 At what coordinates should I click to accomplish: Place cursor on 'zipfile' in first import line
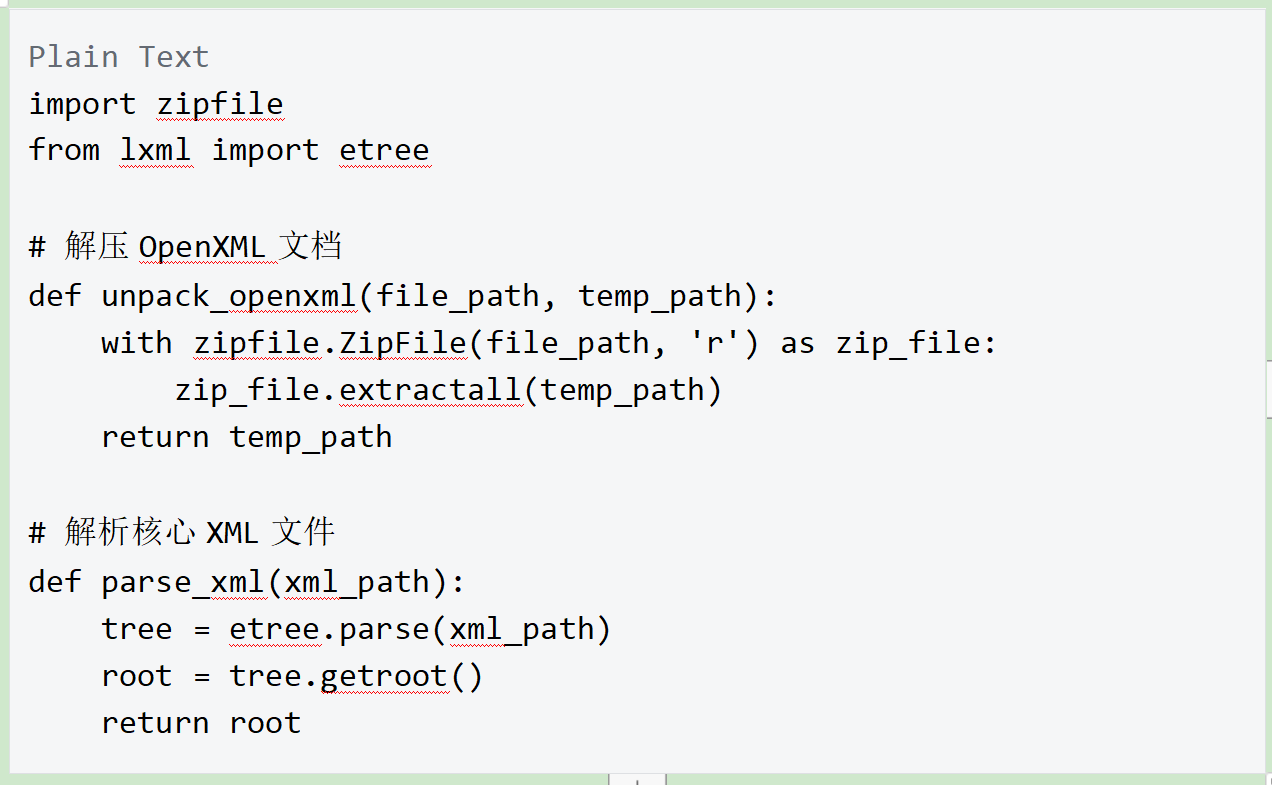click(220, 104)
